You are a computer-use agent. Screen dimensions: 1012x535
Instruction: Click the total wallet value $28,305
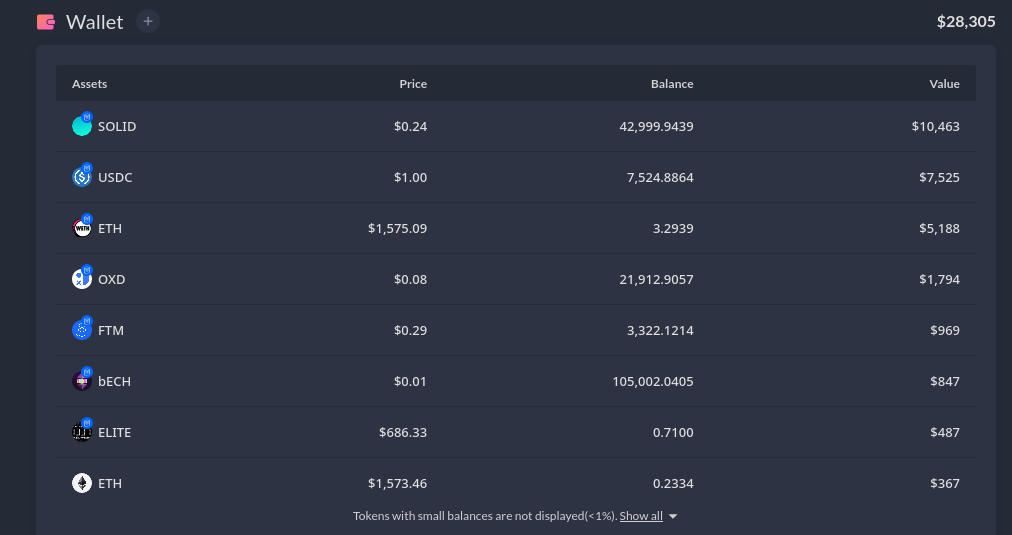[966, 22]
